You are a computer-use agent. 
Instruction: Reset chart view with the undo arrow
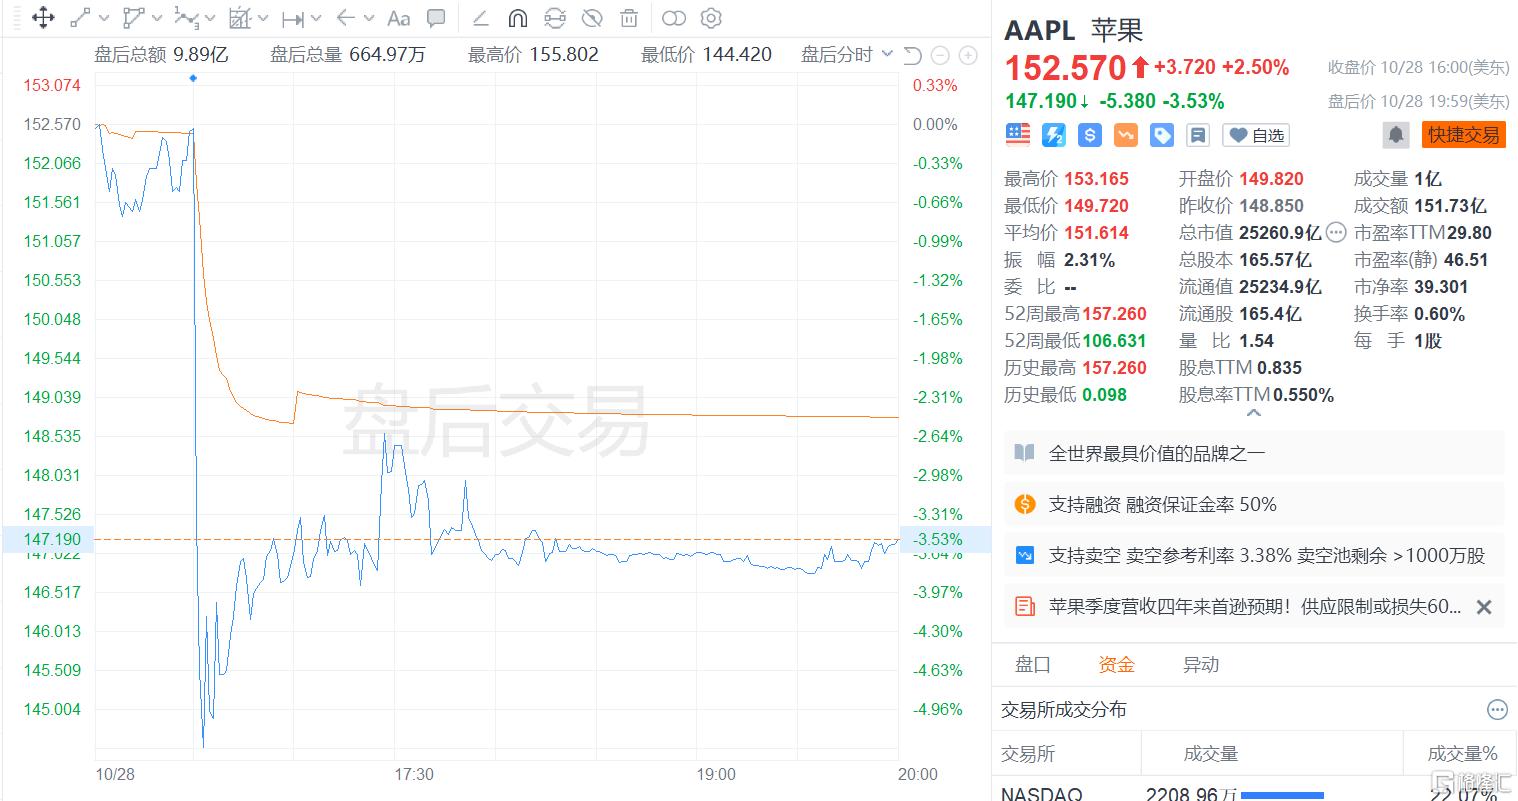pos(912,55)
